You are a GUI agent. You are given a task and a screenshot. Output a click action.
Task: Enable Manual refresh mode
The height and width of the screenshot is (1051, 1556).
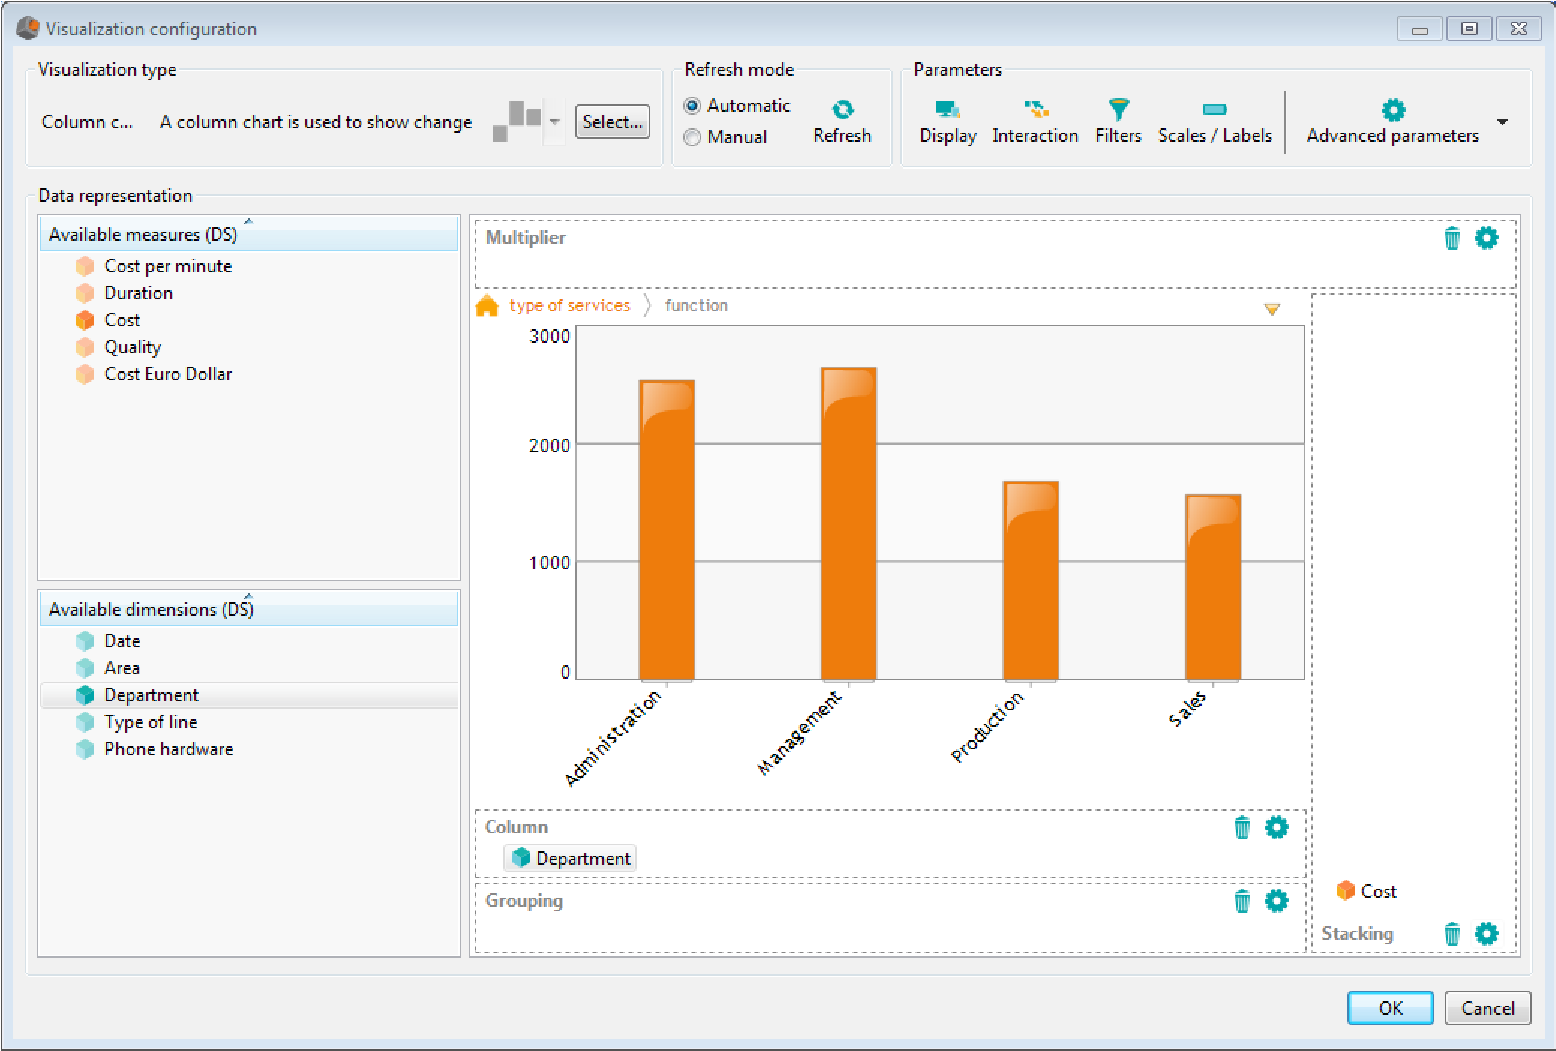coord(692,137)
